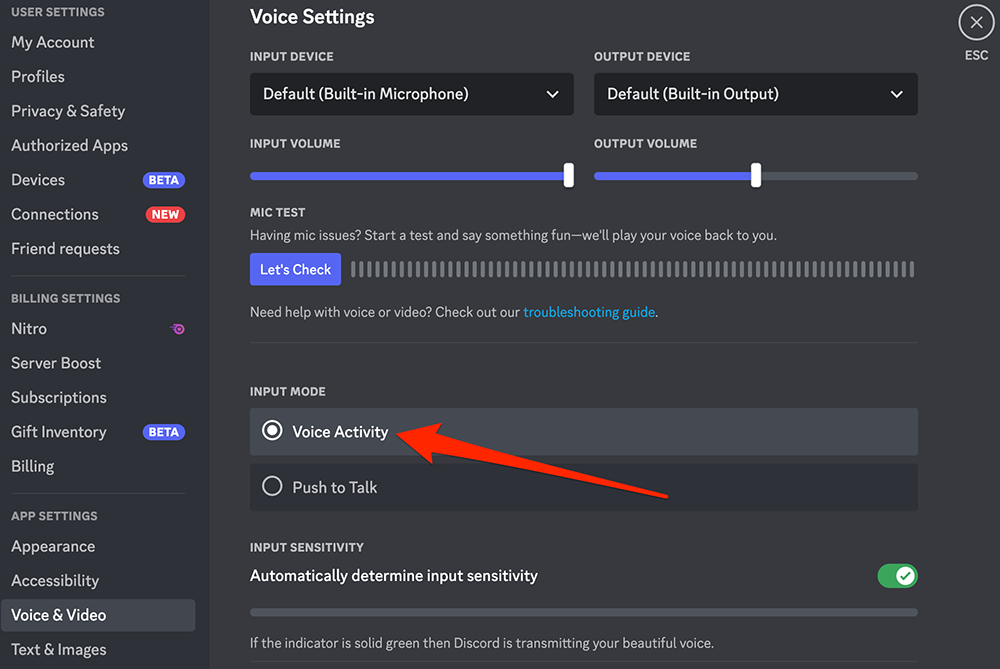
Task: Open the Output Device dropdown
Action: [x=755, y=94]
